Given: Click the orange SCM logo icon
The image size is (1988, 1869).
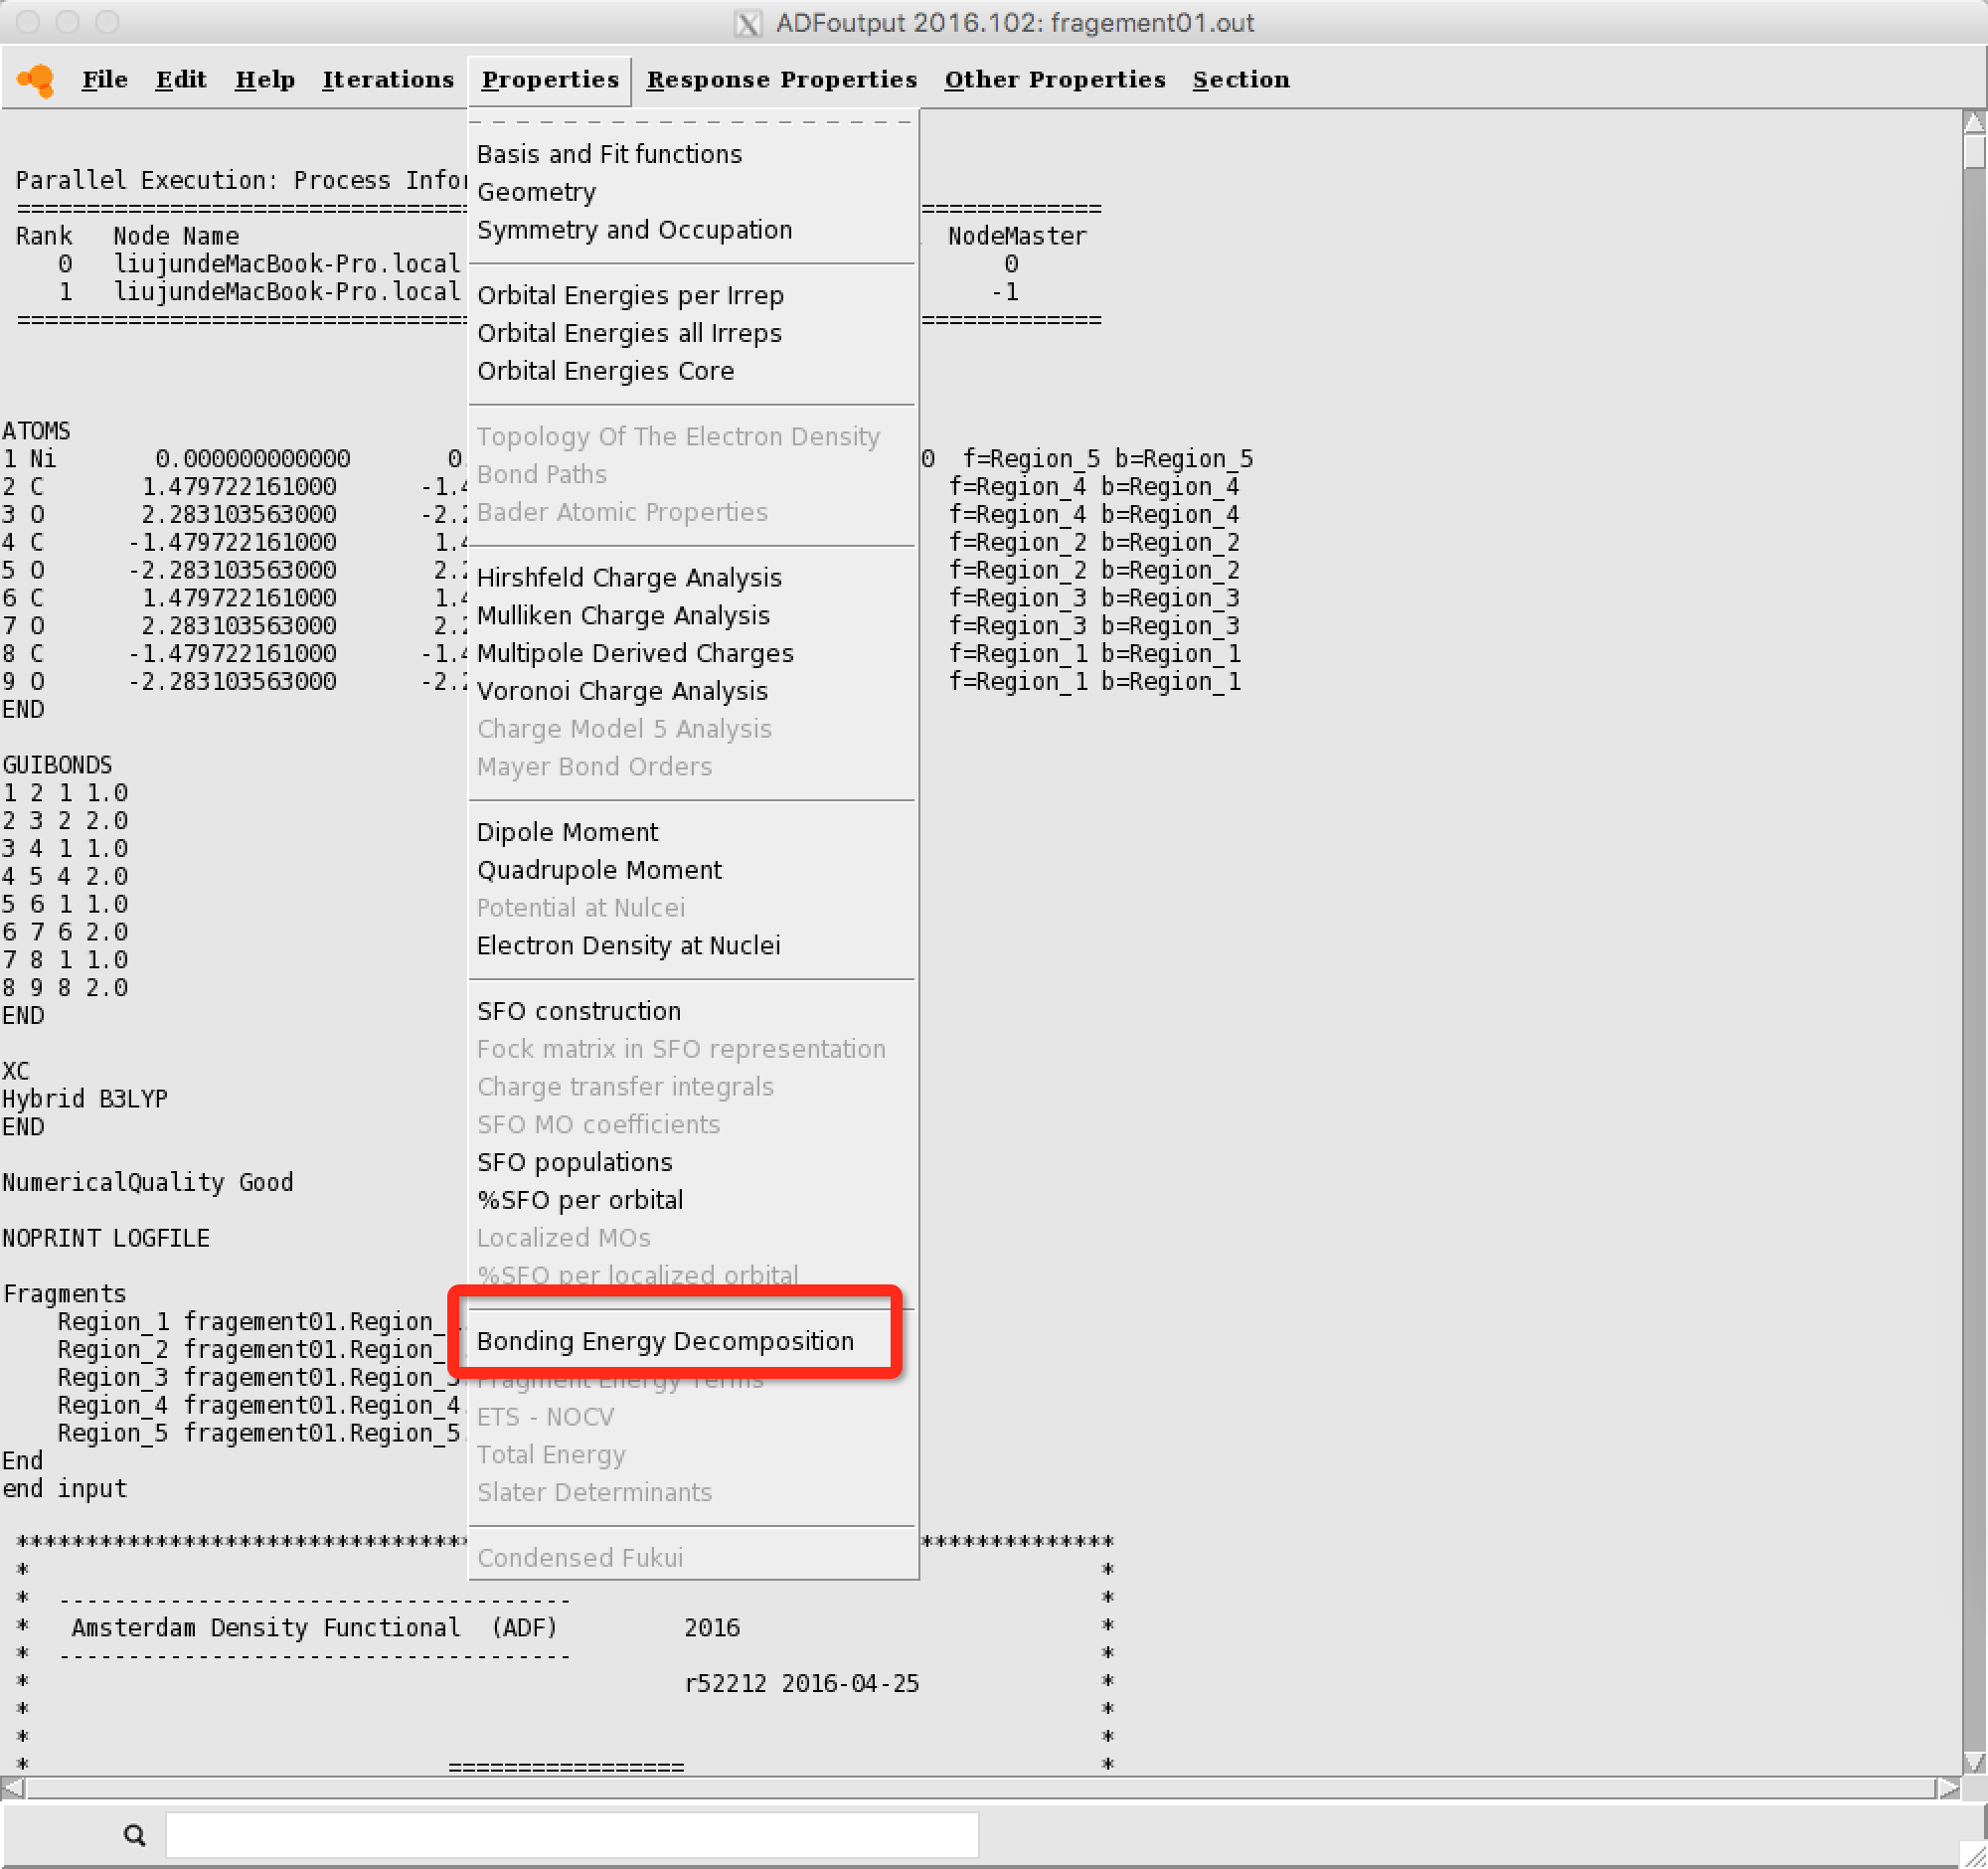Looking at the screenshot, I should pyautogui.click(x=36, y=80).
